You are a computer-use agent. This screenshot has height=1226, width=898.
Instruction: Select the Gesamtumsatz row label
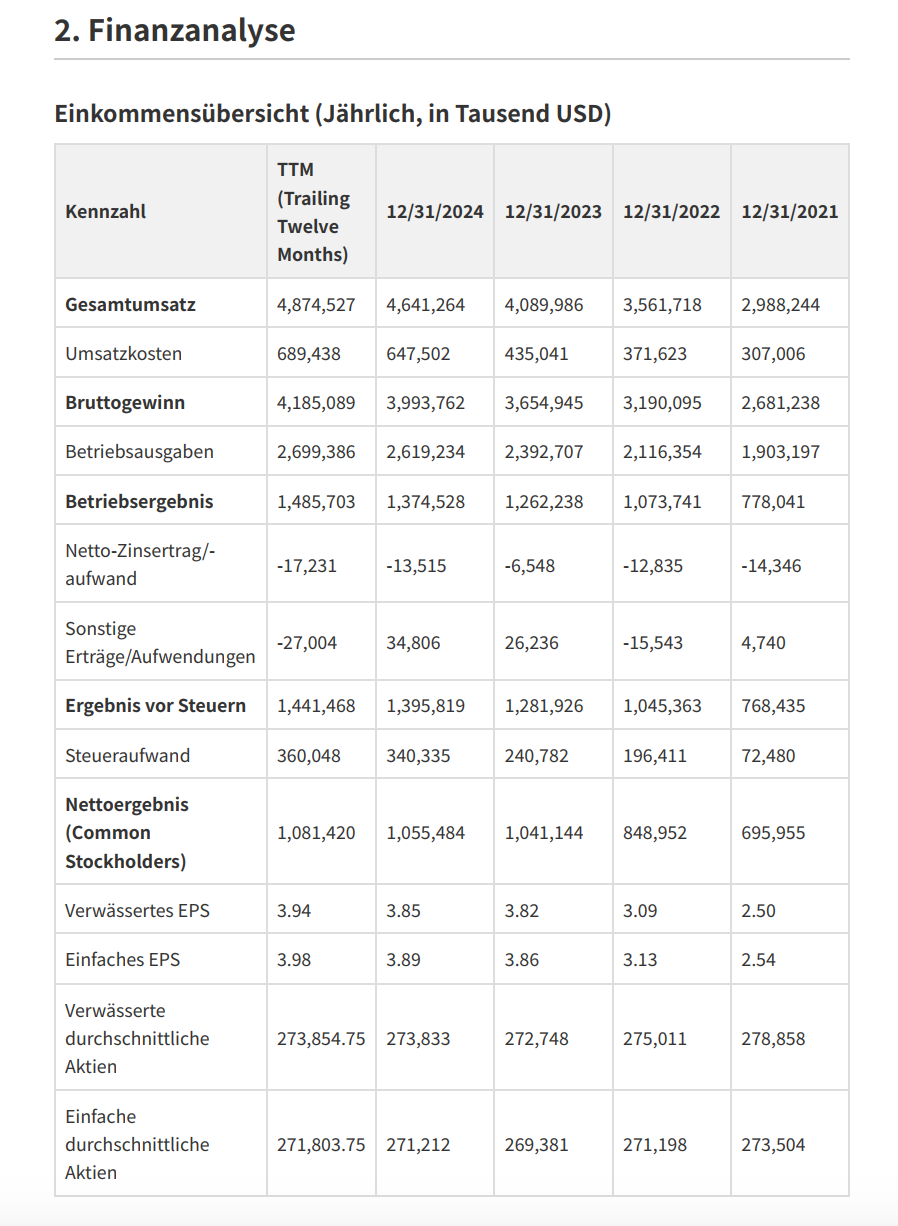point(130,305)
